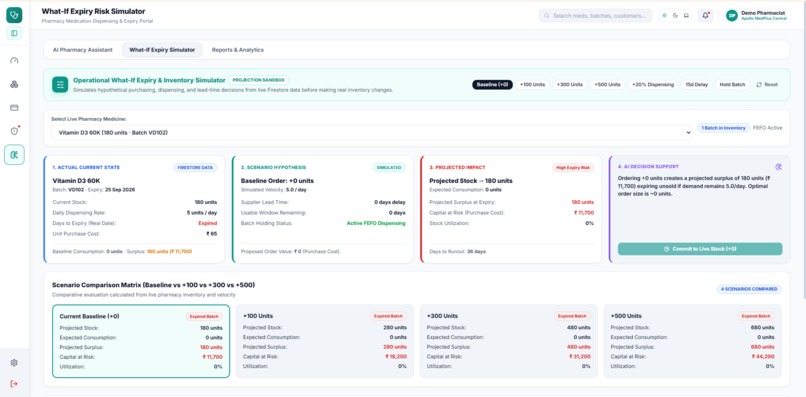Click the stethoscope app logo
Screen dimensions: 806x397
coord(14,15)
